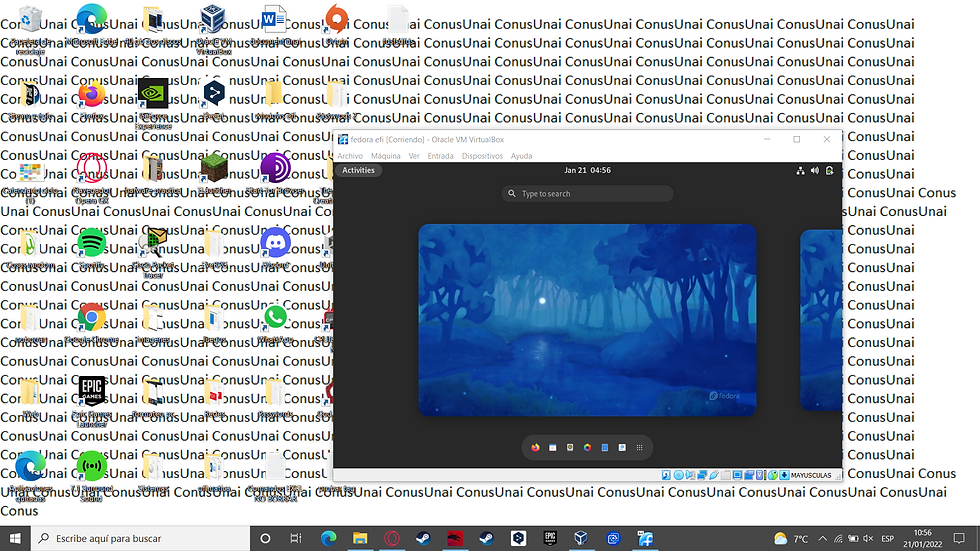This screenshot has height=551, width=980.
Task: Select the Google Chrome desktop shortcut
Action: tap(92, 323)
